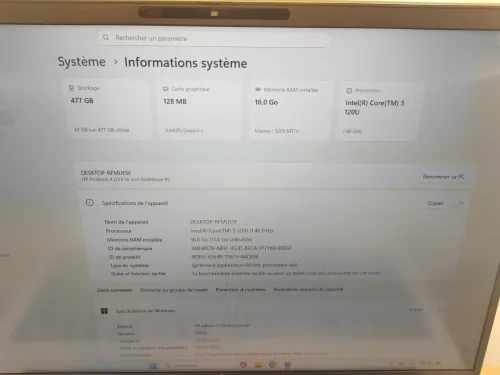Collapse the Spécifications de l'appareil section

[461, 203]
